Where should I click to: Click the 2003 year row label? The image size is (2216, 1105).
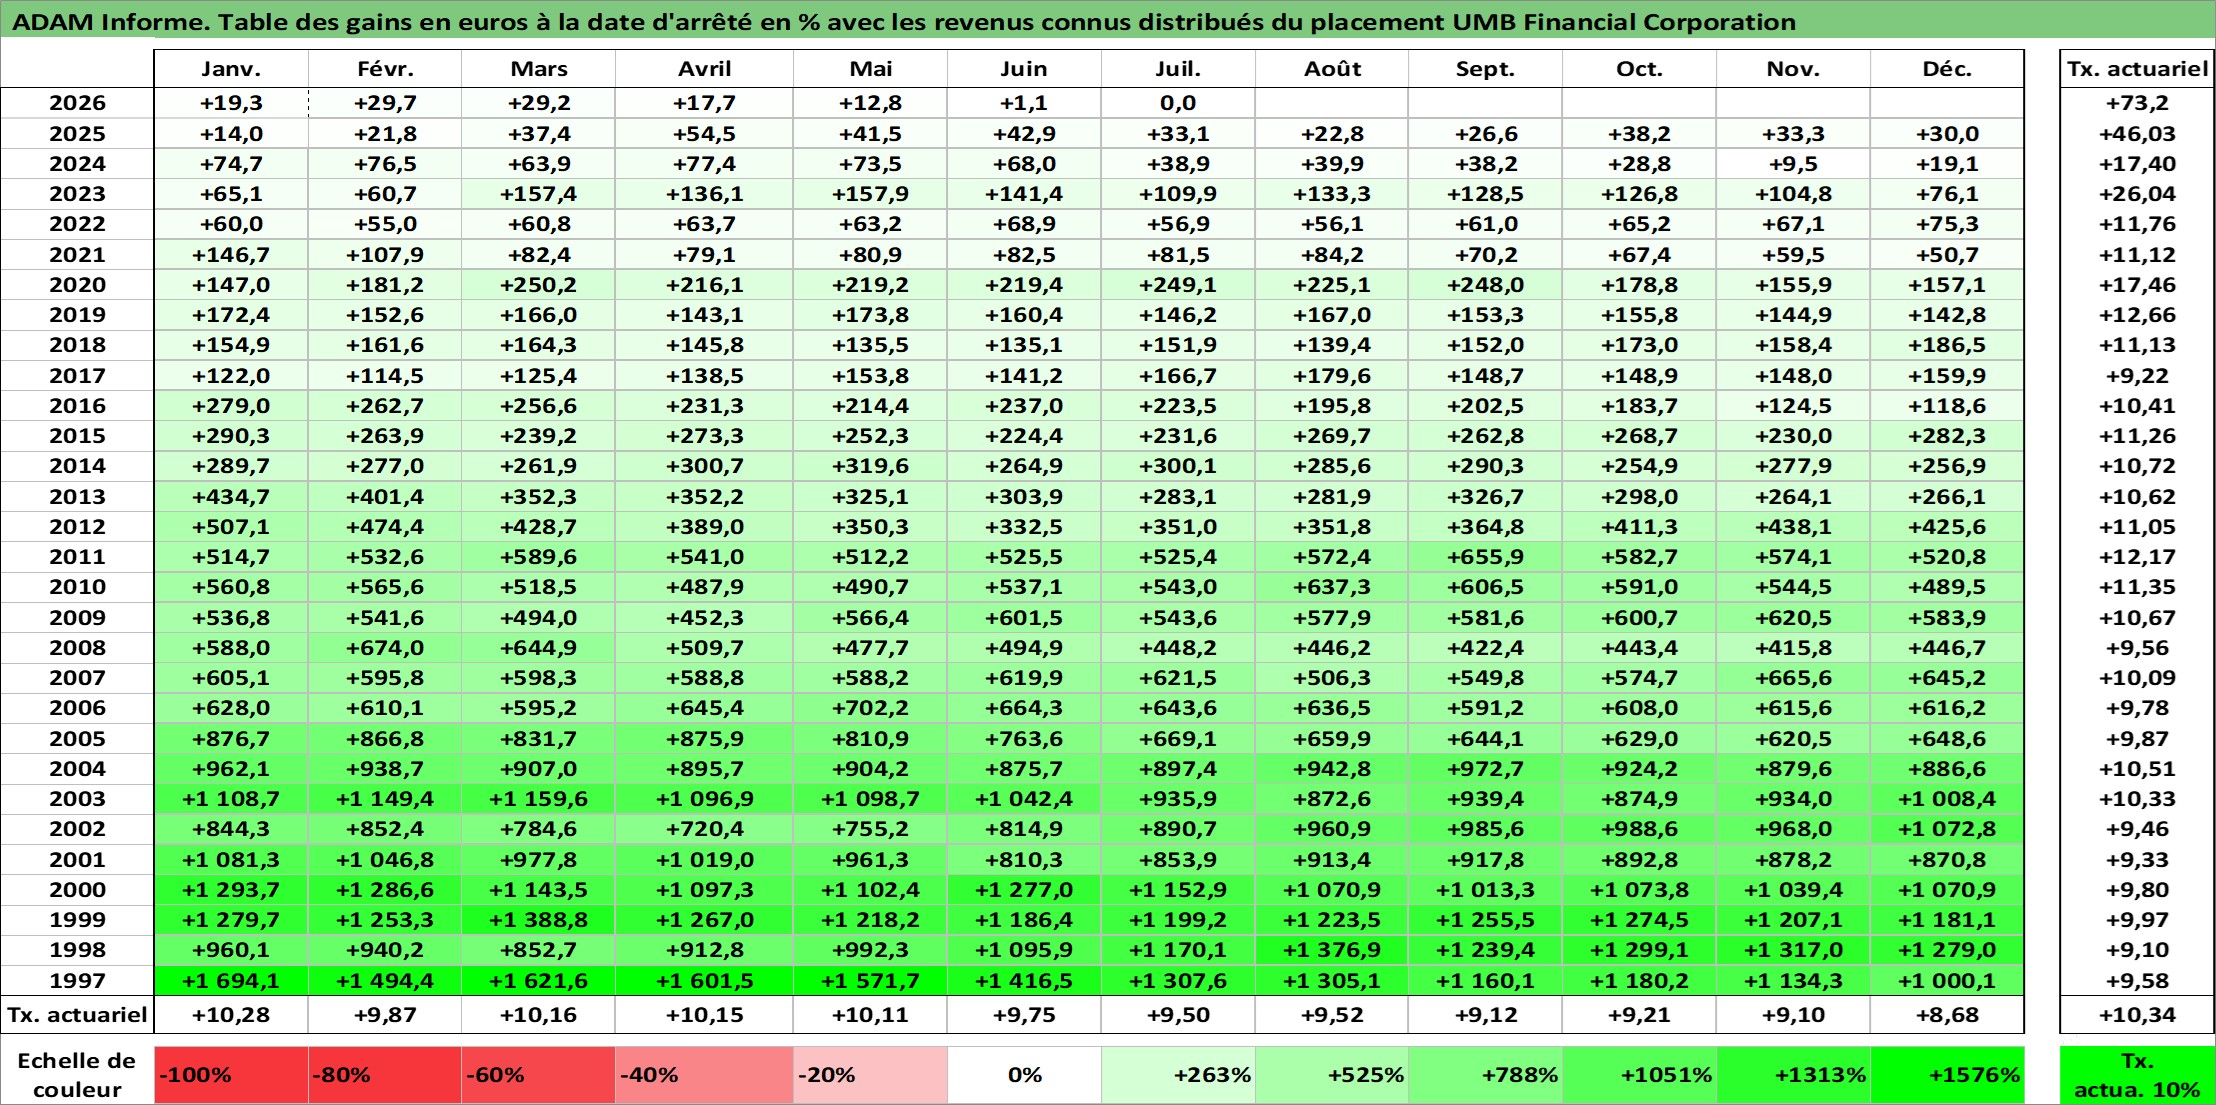77,799
